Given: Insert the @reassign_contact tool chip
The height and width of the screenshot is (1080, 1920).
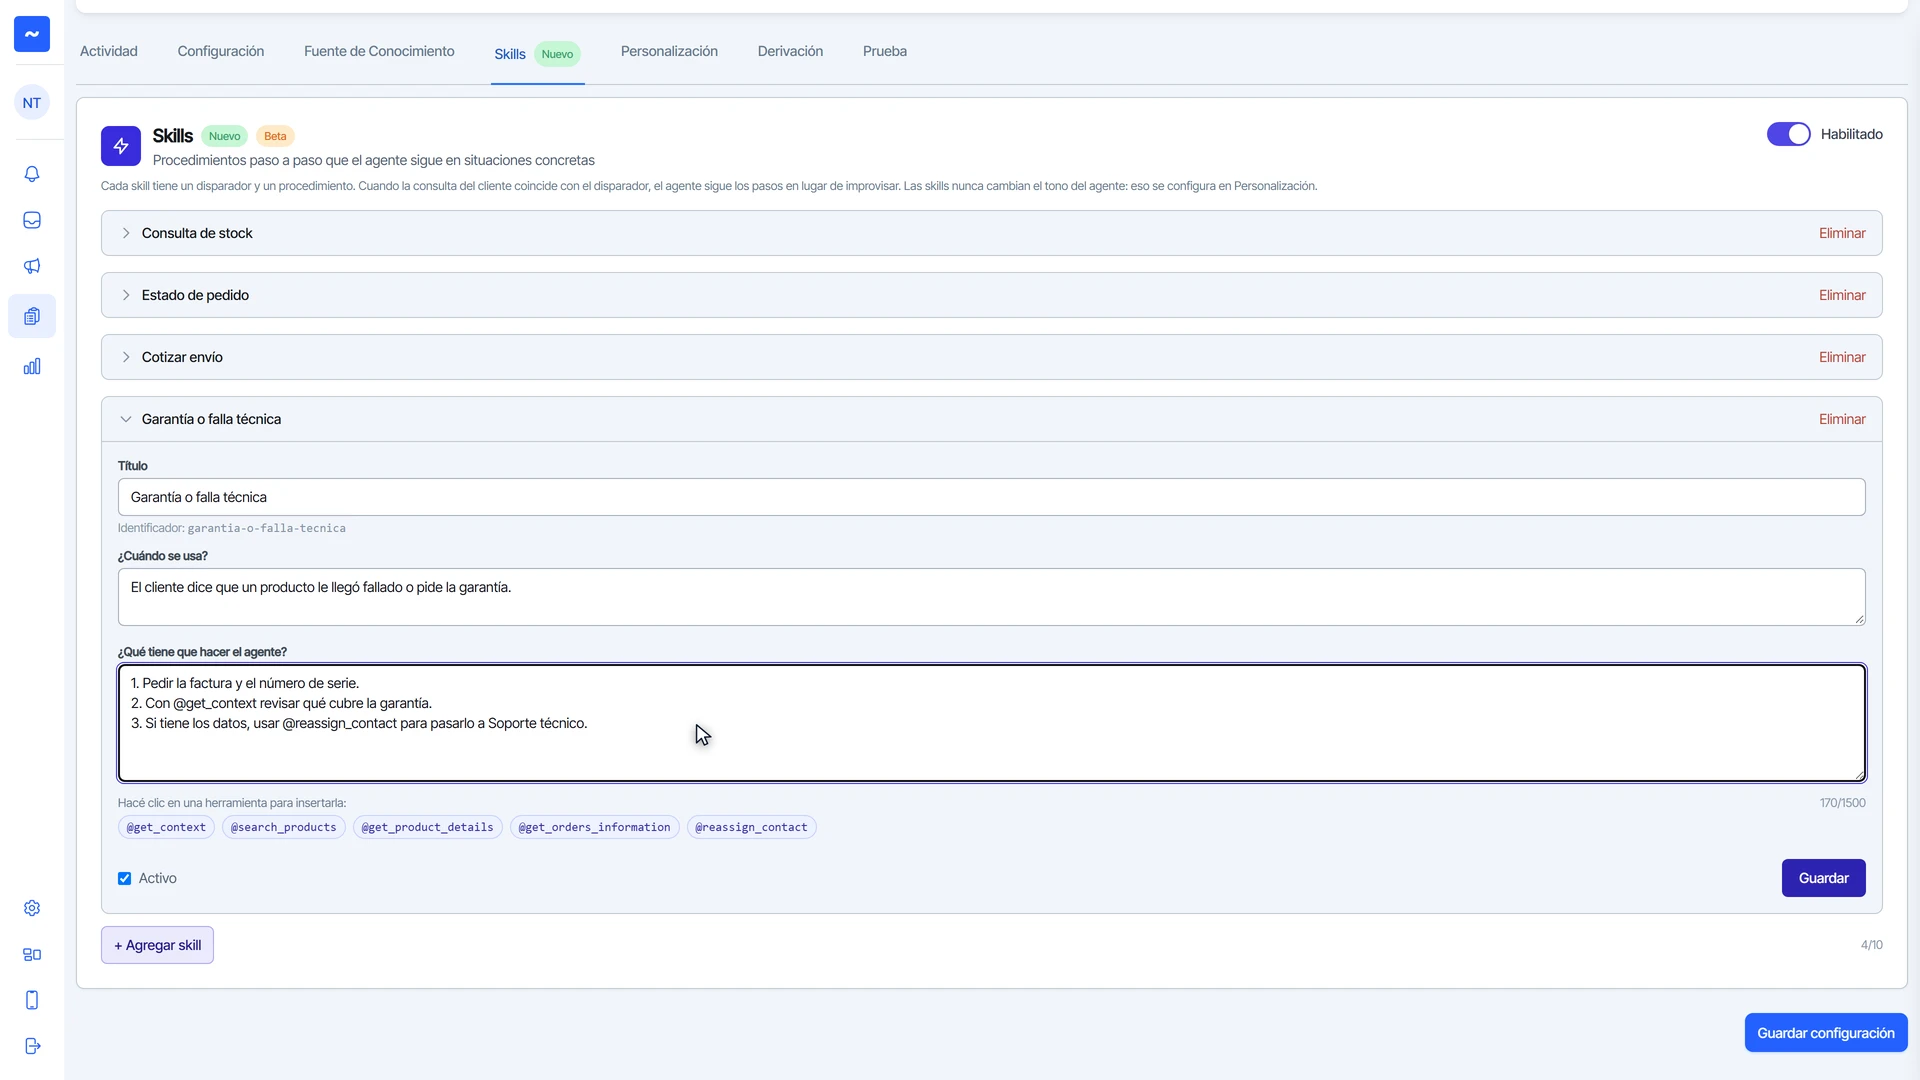Looking at the screenshot, I should (751, 827).
